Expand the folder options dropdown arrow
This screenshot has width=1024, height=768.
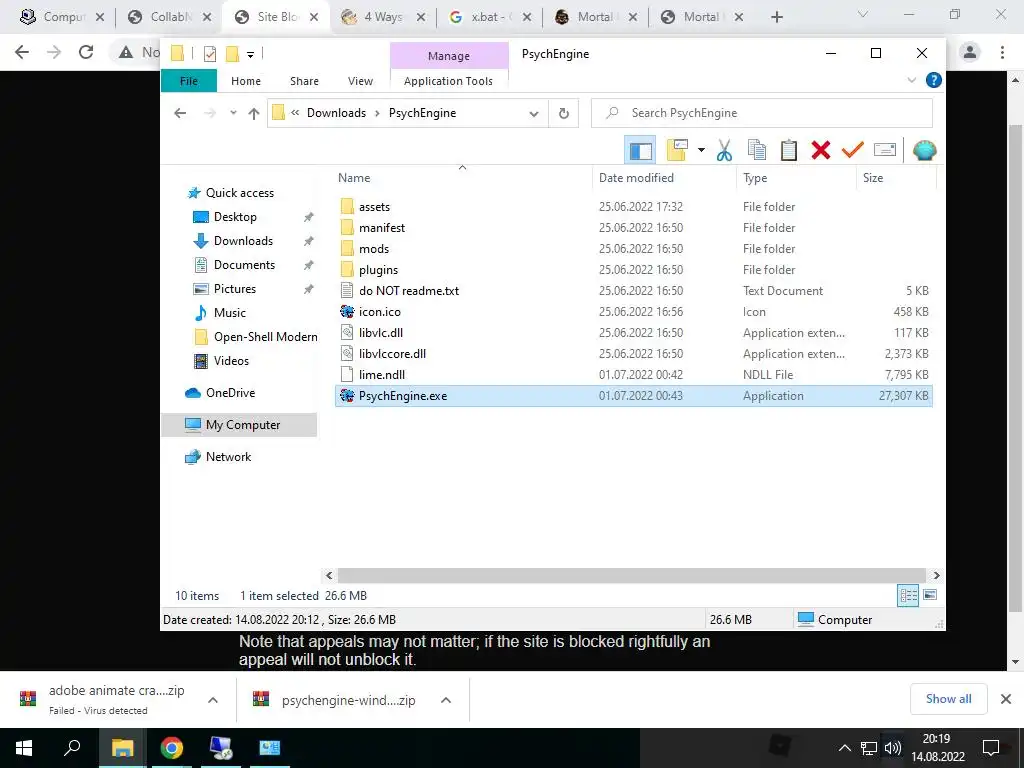pyautogui.click(x=701, y=151)
